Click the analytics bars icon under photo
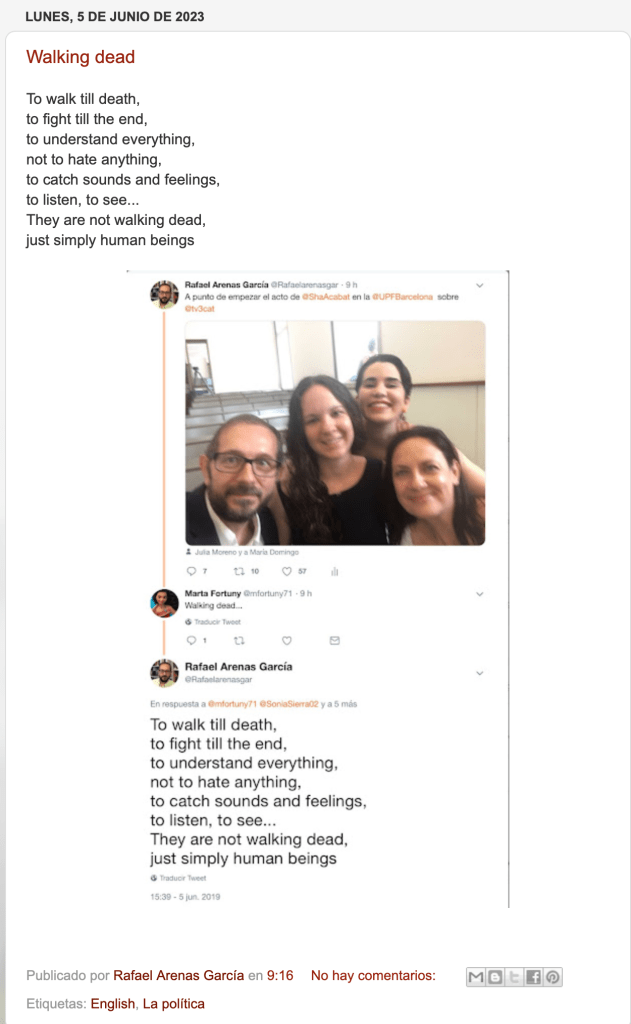Screen dimensions: 631x1024 (334, 571)
